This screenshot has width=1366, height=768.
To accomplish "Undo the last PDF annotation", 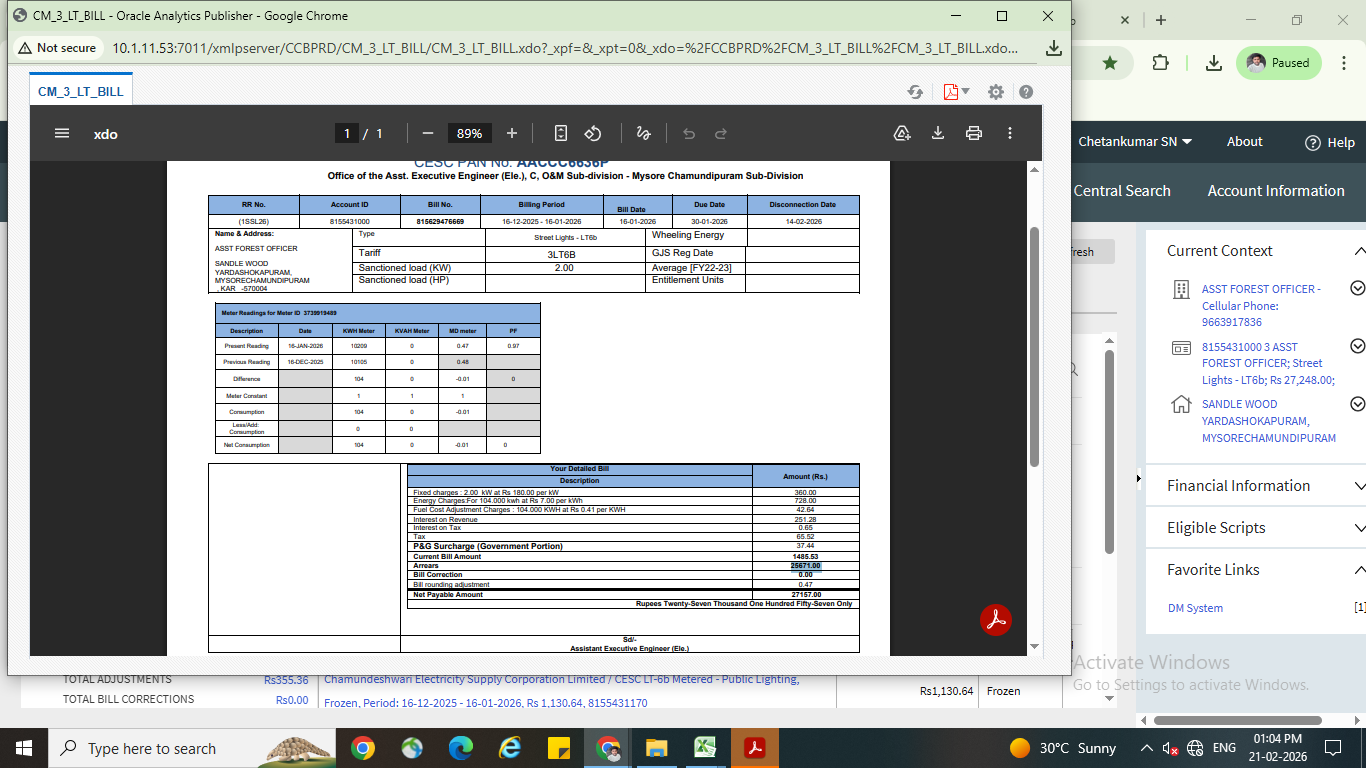I will pyautogui.click(x=689, y=133).
